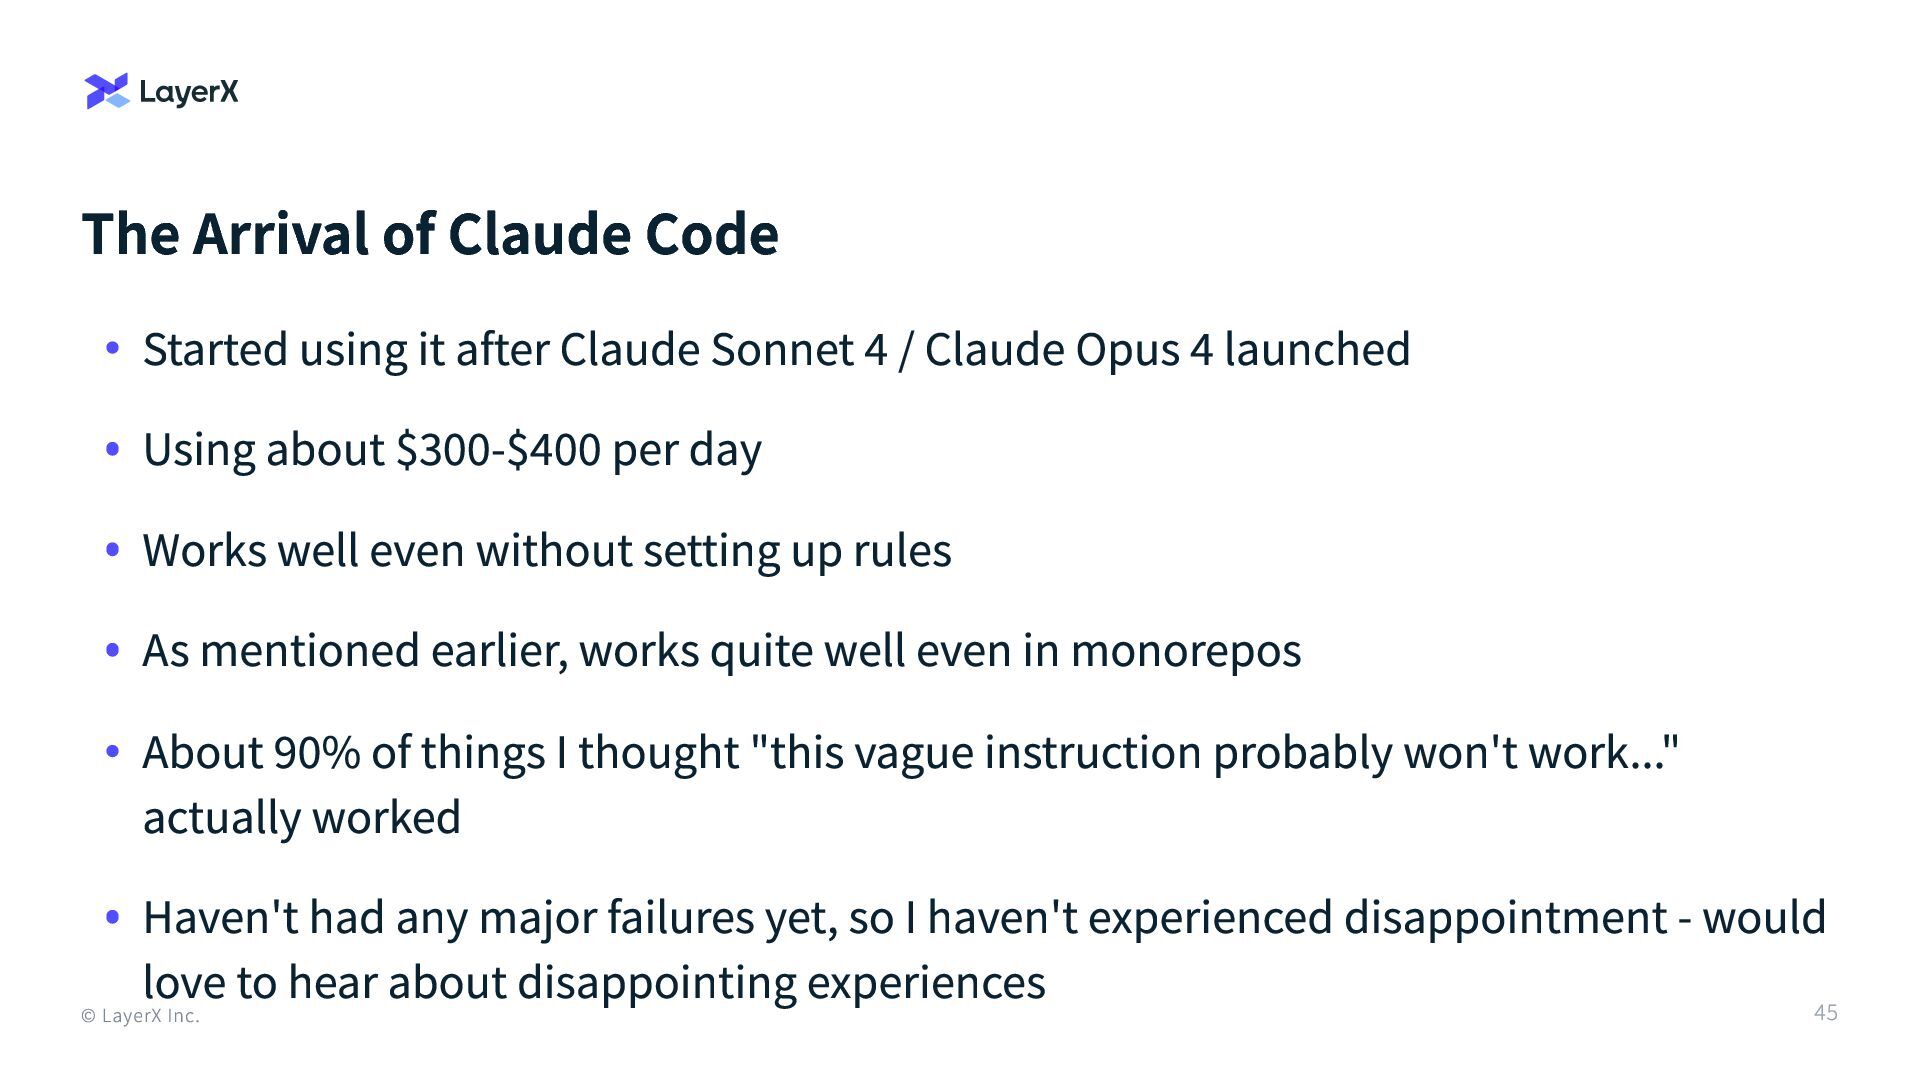Click the bullet dot before 'Haven't had any major'

coord(113,917)
